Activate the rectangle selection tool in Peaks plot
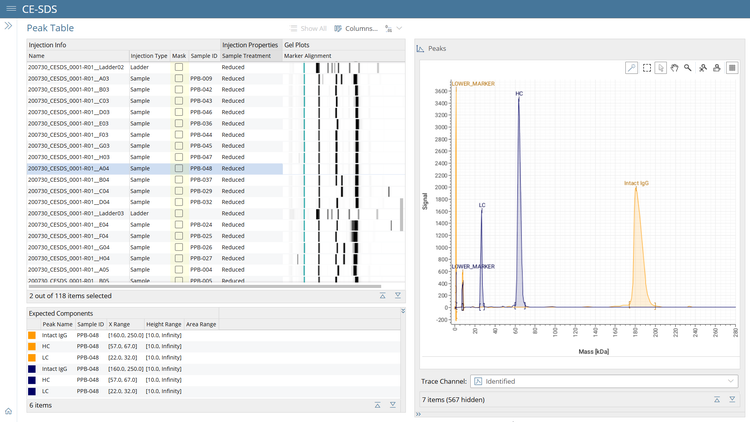750x422 pixels. pyautogui.click(x=646, y=68)
